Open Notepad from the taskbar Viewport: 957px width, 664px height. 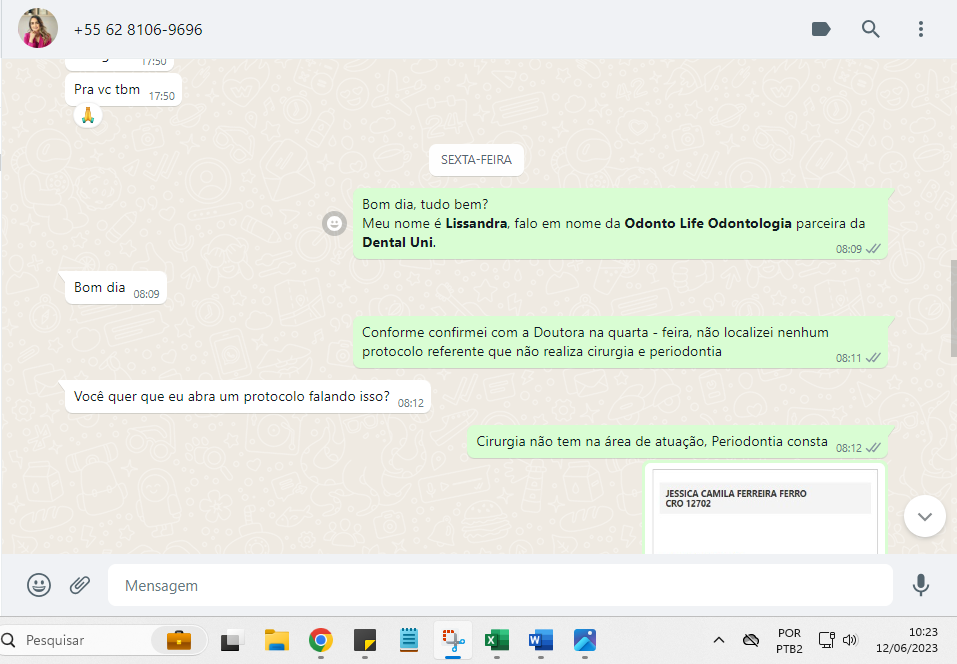(x=408, y=640)
